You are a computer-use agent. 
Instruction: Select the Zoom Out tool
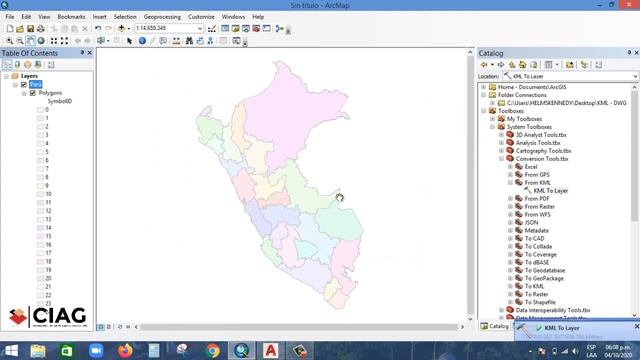click(x=20, y=41)
